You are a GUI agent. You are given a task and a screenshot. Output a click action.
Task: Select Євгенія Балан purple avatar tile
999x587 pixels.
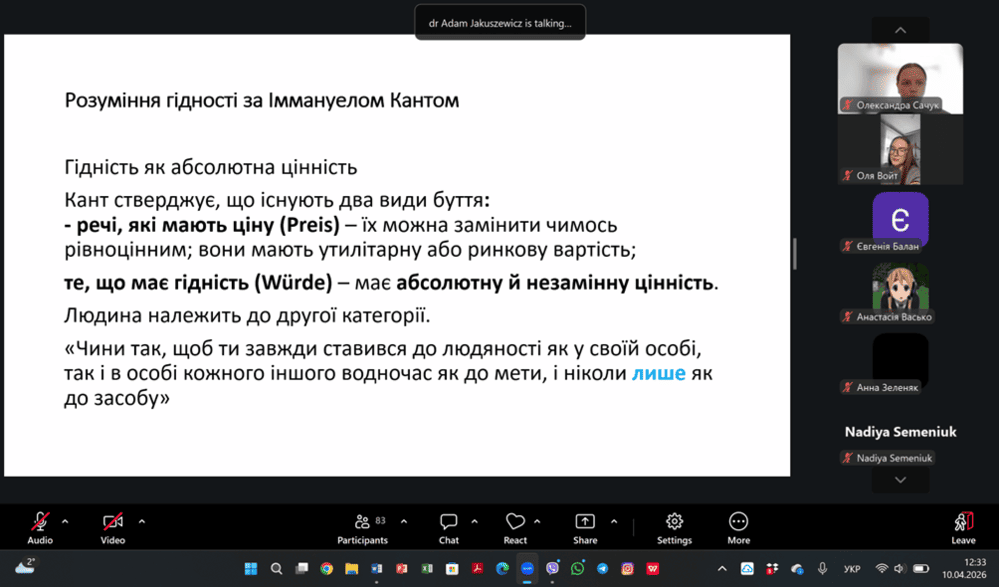pos(900,219)
